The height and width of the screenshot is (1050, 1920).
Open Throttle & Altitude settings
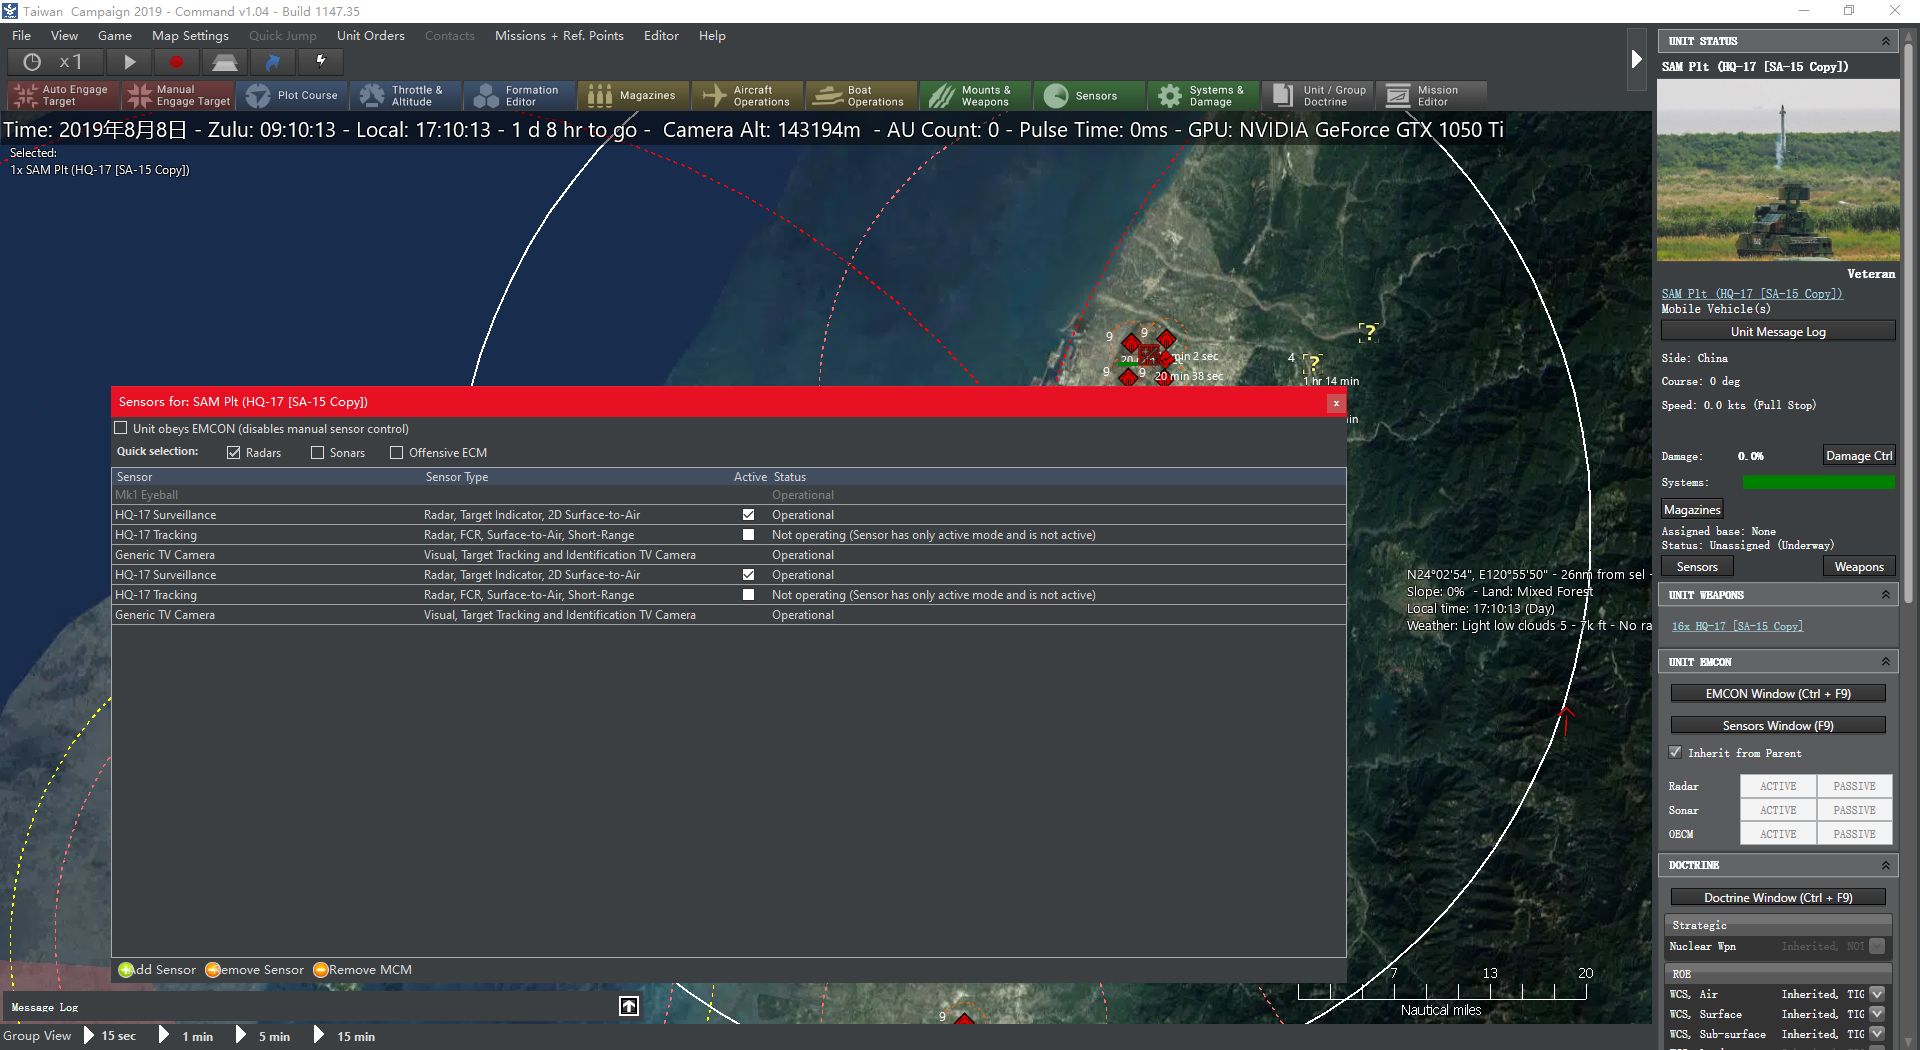coord(405,96)
